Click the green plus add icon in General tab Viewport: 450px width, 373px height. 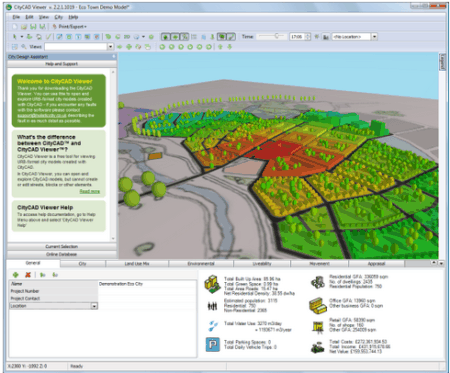pos(15,275)
